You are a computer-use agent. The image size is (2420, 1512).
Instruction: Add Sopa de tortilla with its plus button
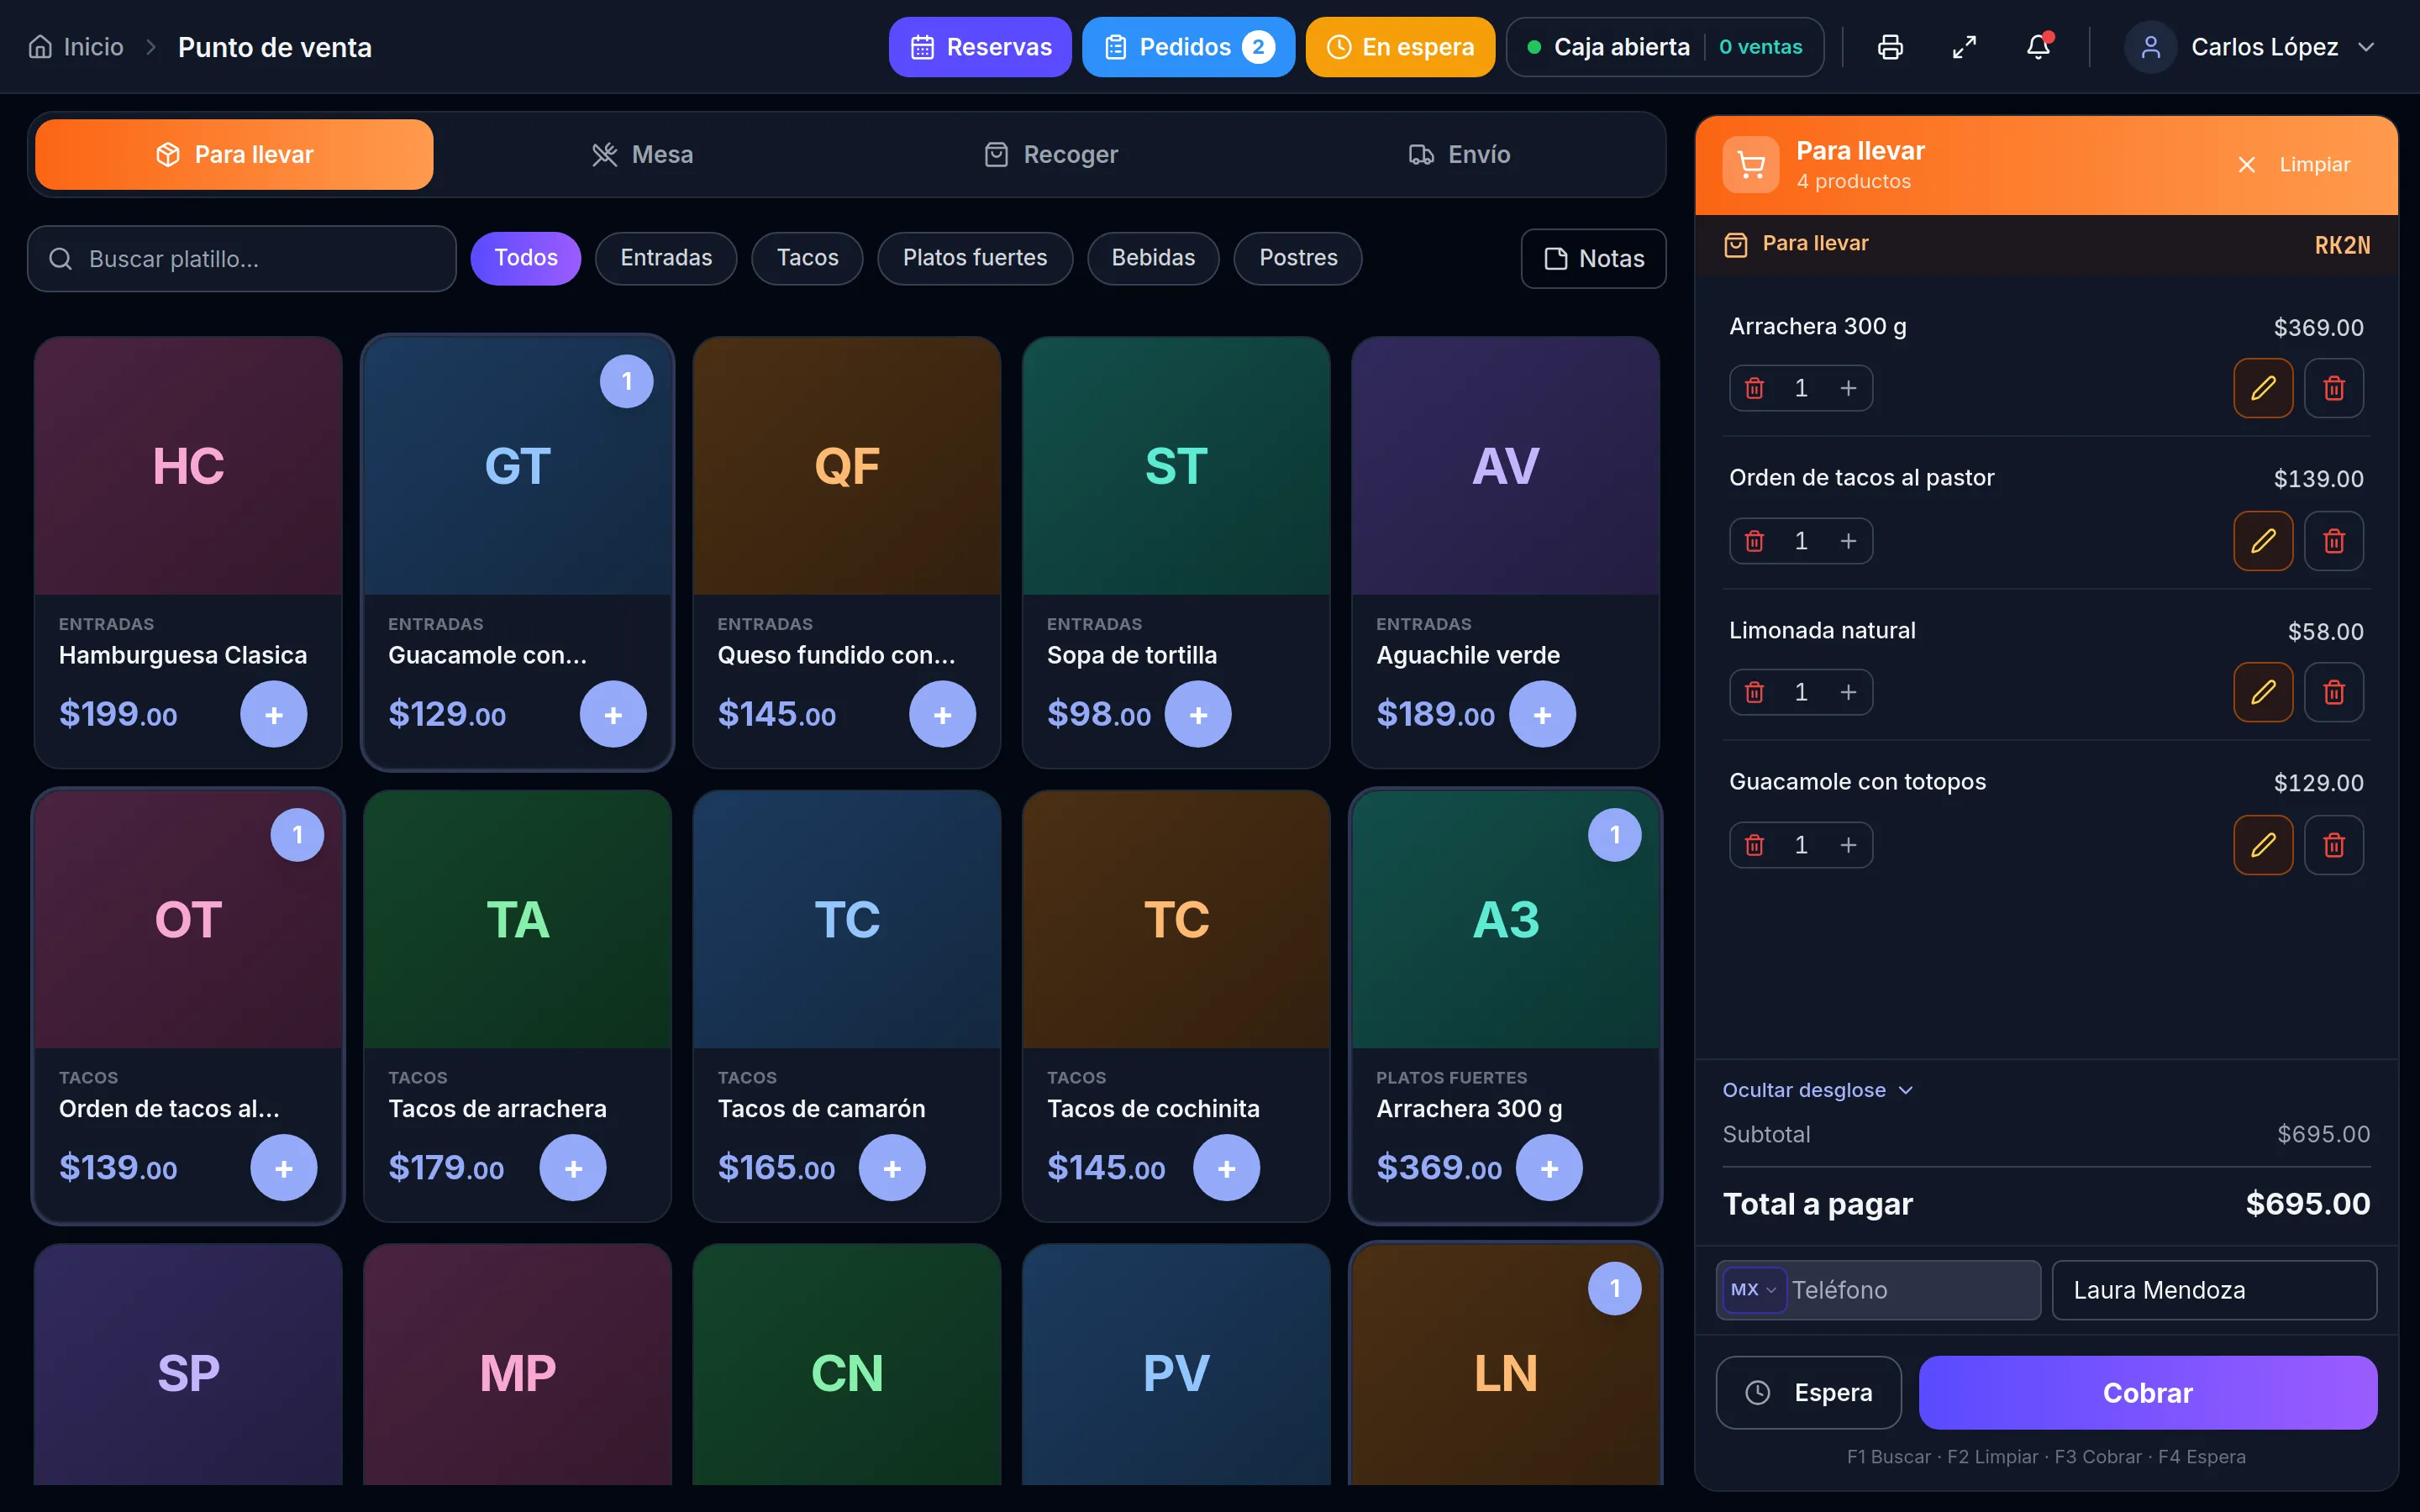[1198, 714]
